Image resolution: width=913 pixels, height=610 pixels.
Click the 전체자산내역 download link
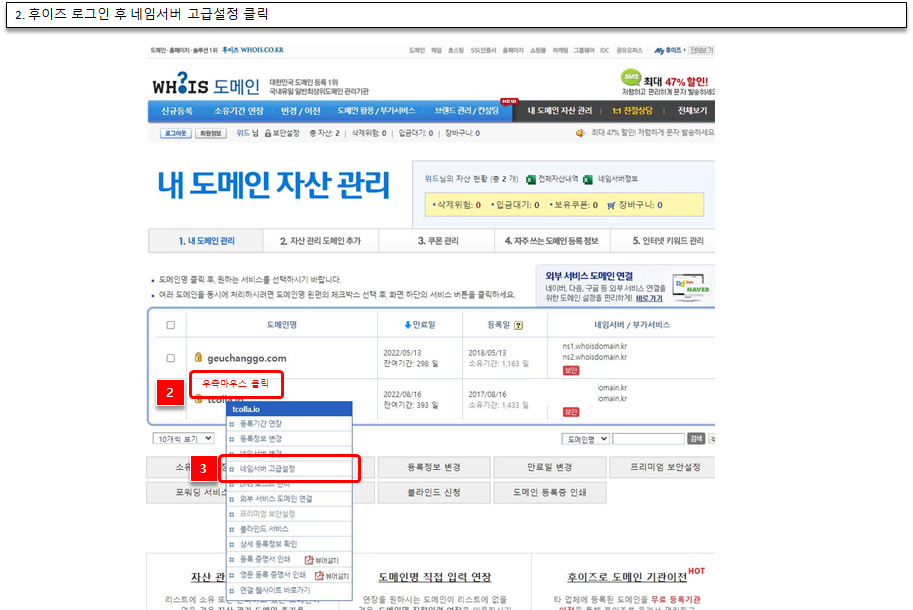[558, 179]
